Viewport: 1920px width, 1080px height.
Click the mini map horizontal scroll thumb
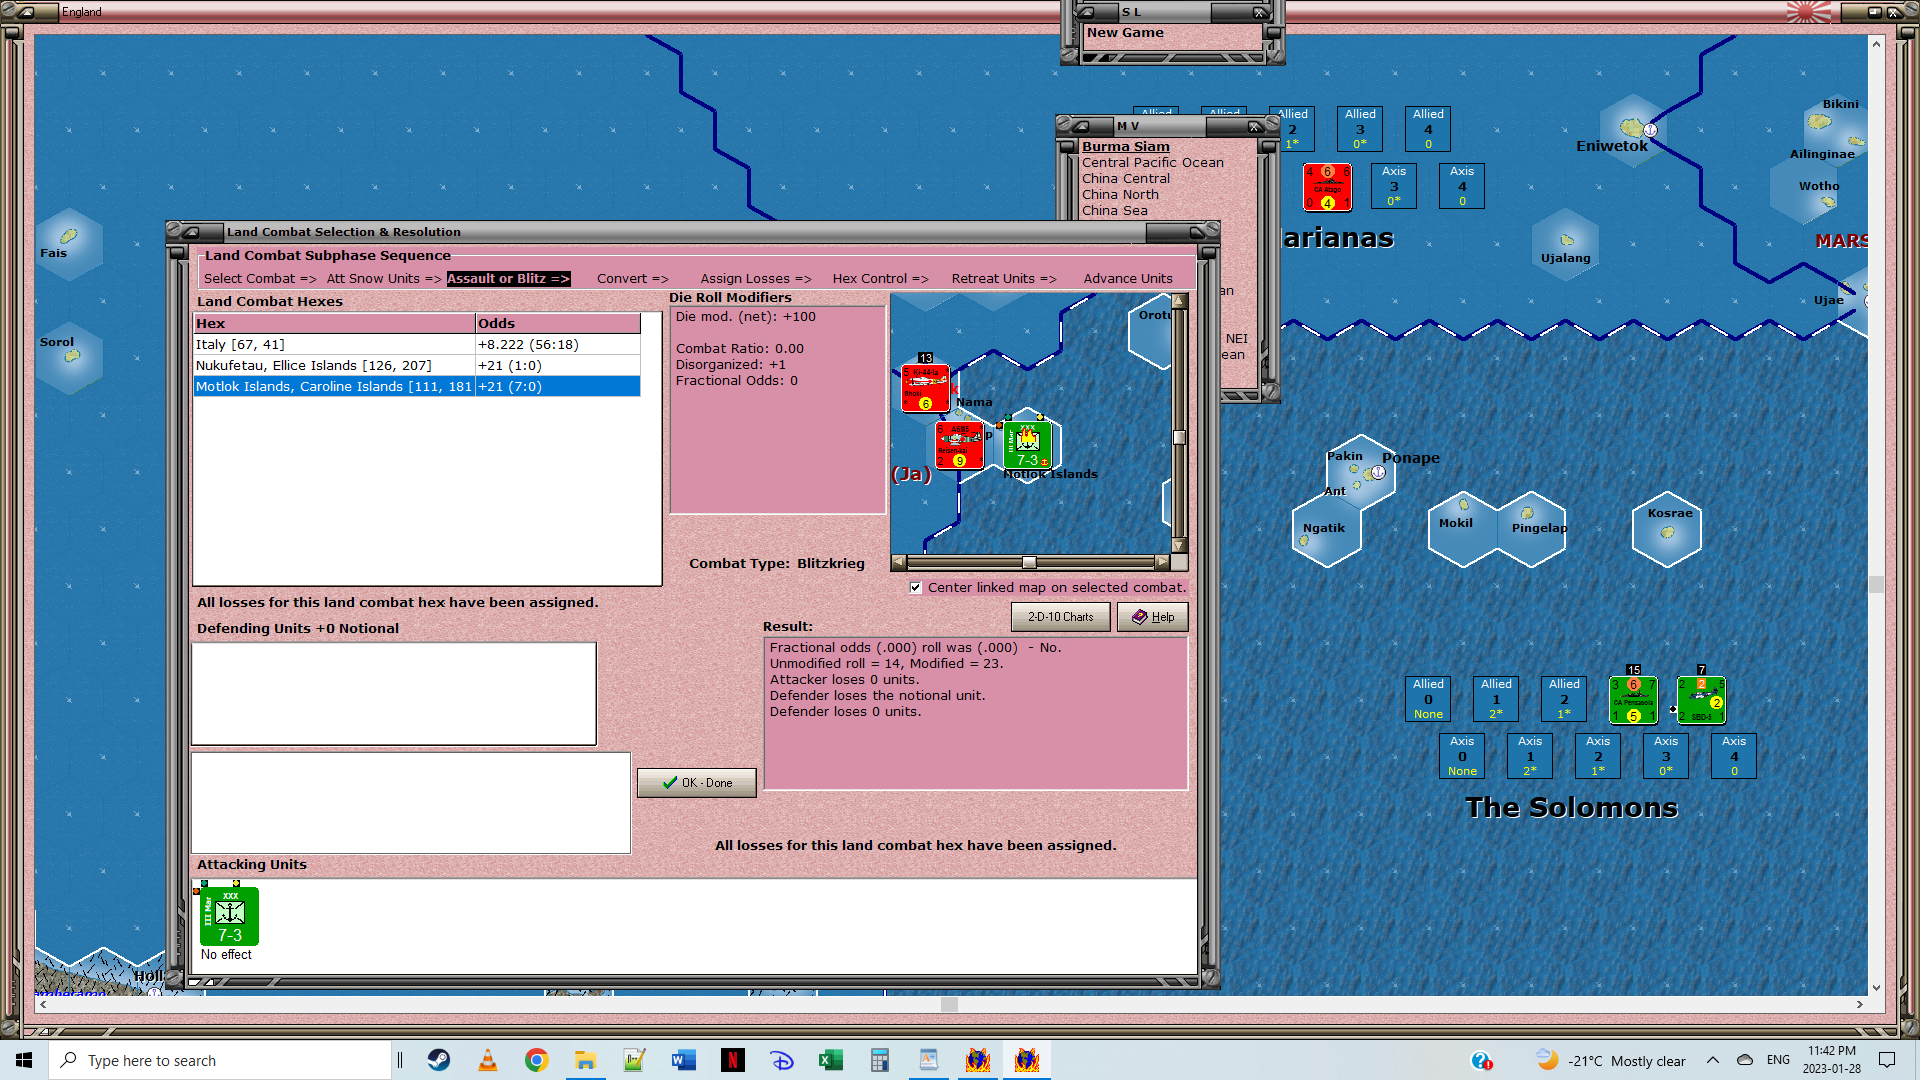click(x=1029, y=563)
